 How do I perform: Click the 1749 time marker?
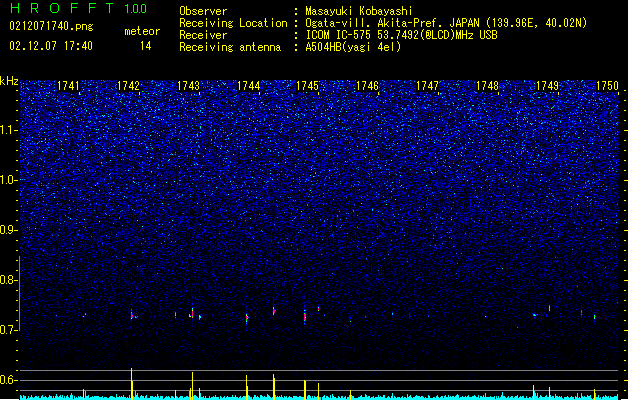(x=548, y=86)
